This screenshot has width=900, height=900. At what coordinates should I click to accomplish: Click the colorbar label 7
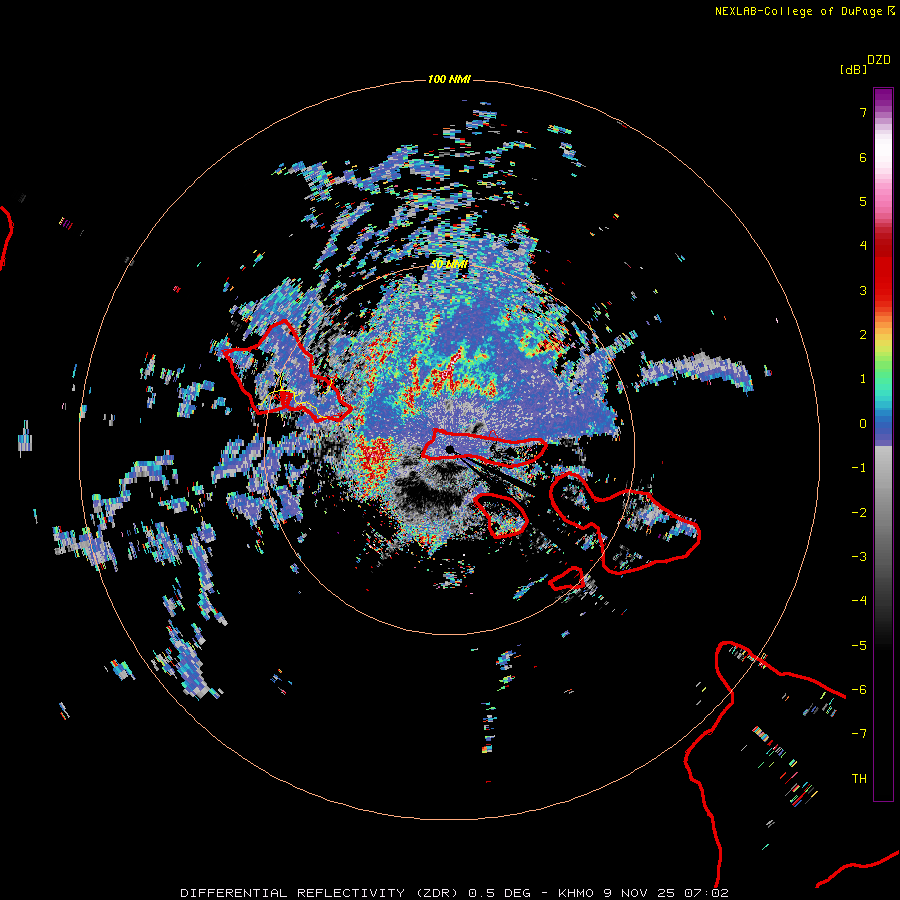pyautogui.click(x=863, y=112)
